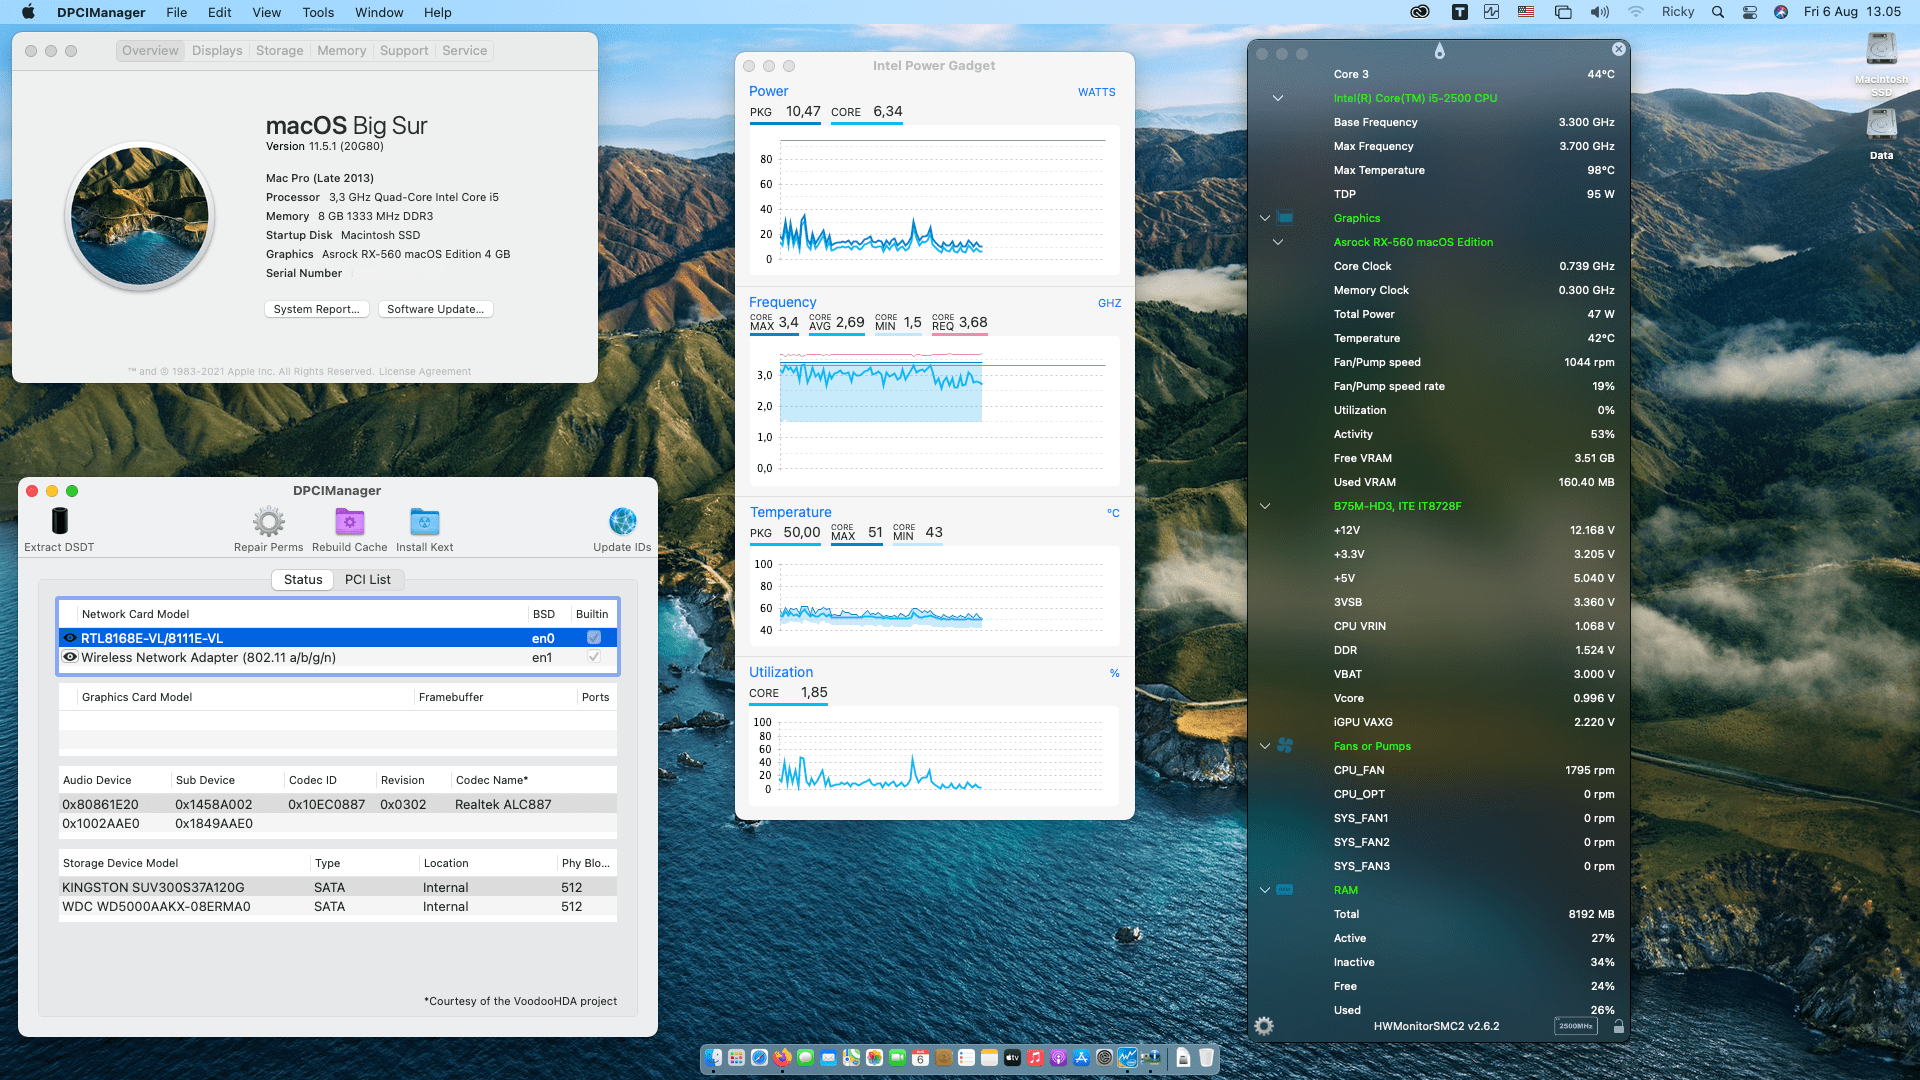Open the Help menu
Viewport: 1920px width, 1080px height.
(437, 12)
